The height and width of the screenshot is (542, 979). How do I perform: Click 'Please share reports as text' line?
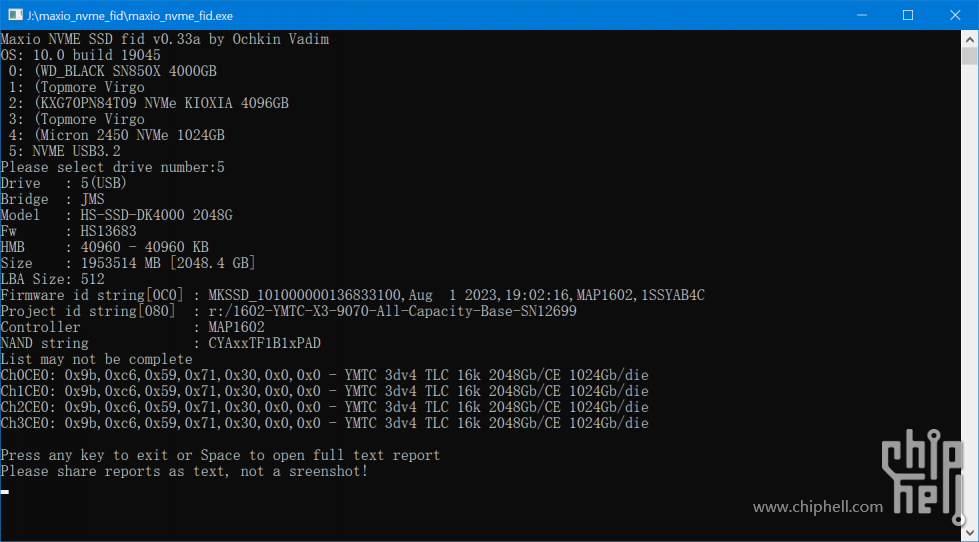pyautogui.click(x=185, y=471)
